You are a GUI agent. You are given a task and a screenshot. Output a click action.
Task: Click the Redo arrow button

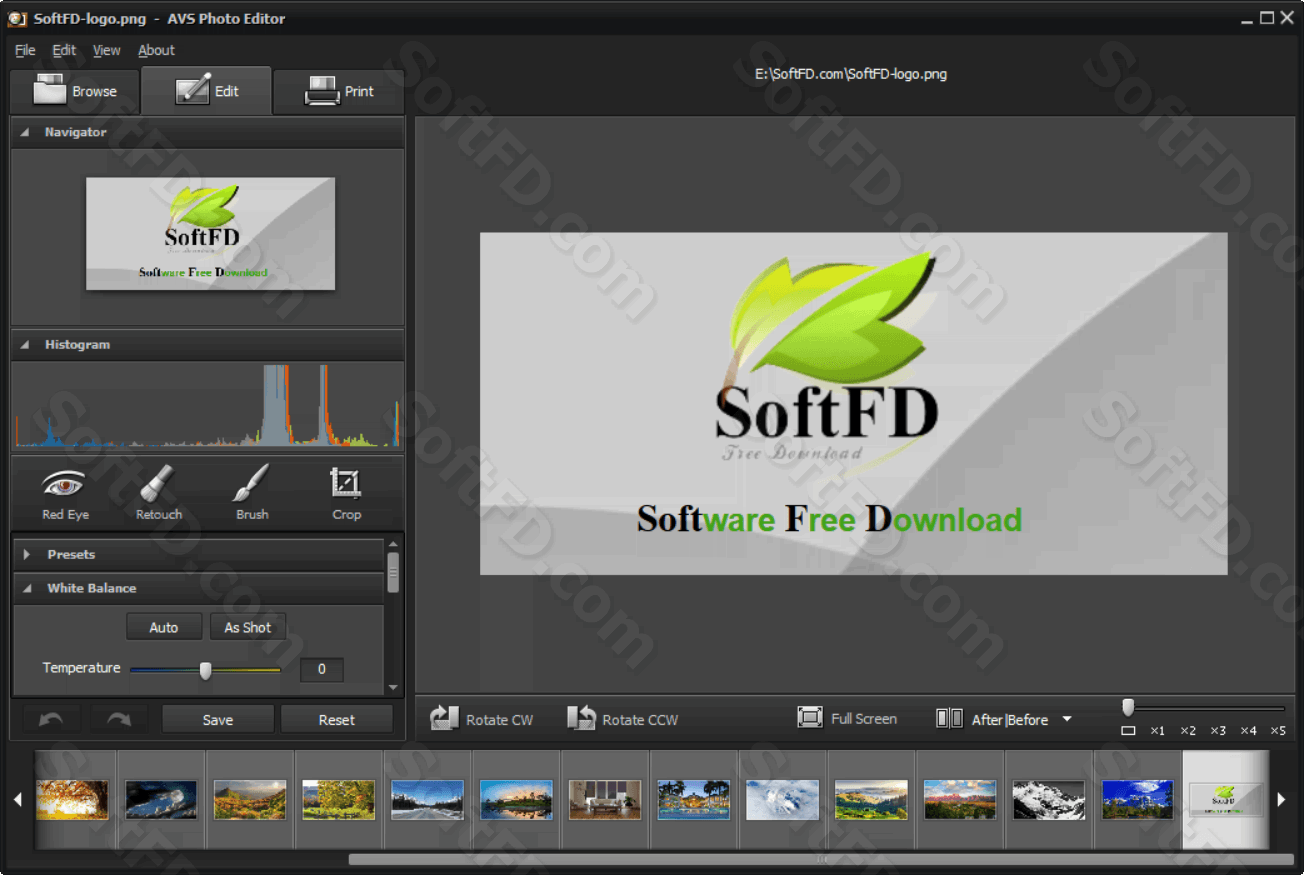point(119,719)
